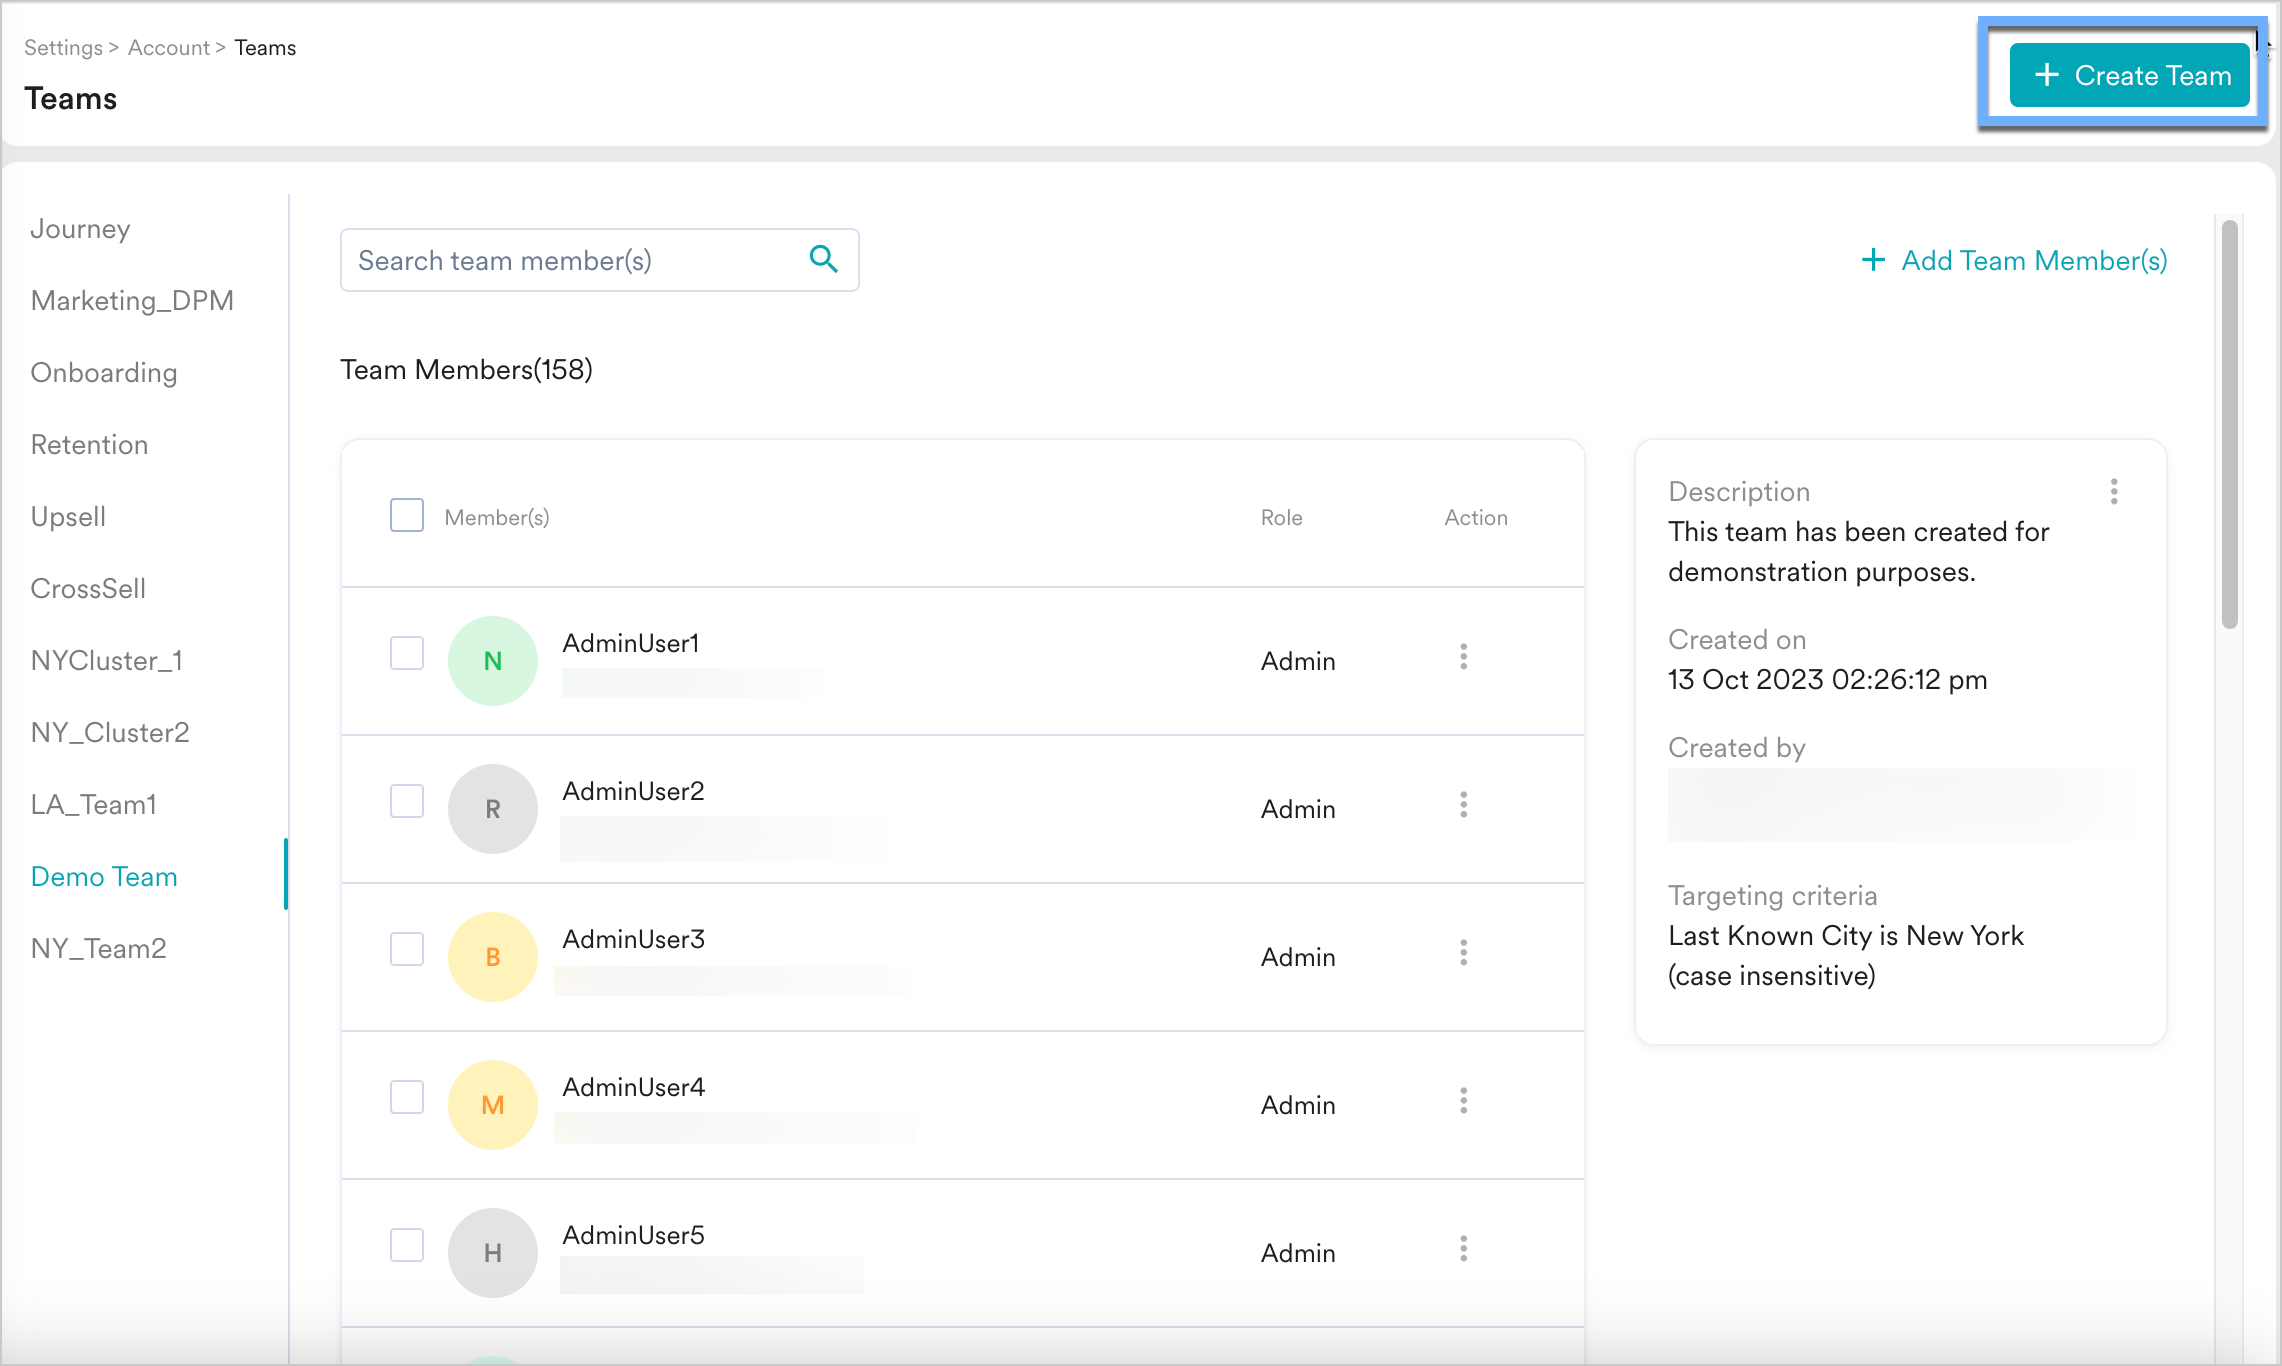Open the action menu for AdminUser2
This screenshot has width=2282, height=1366.
tap(1463, 805)
